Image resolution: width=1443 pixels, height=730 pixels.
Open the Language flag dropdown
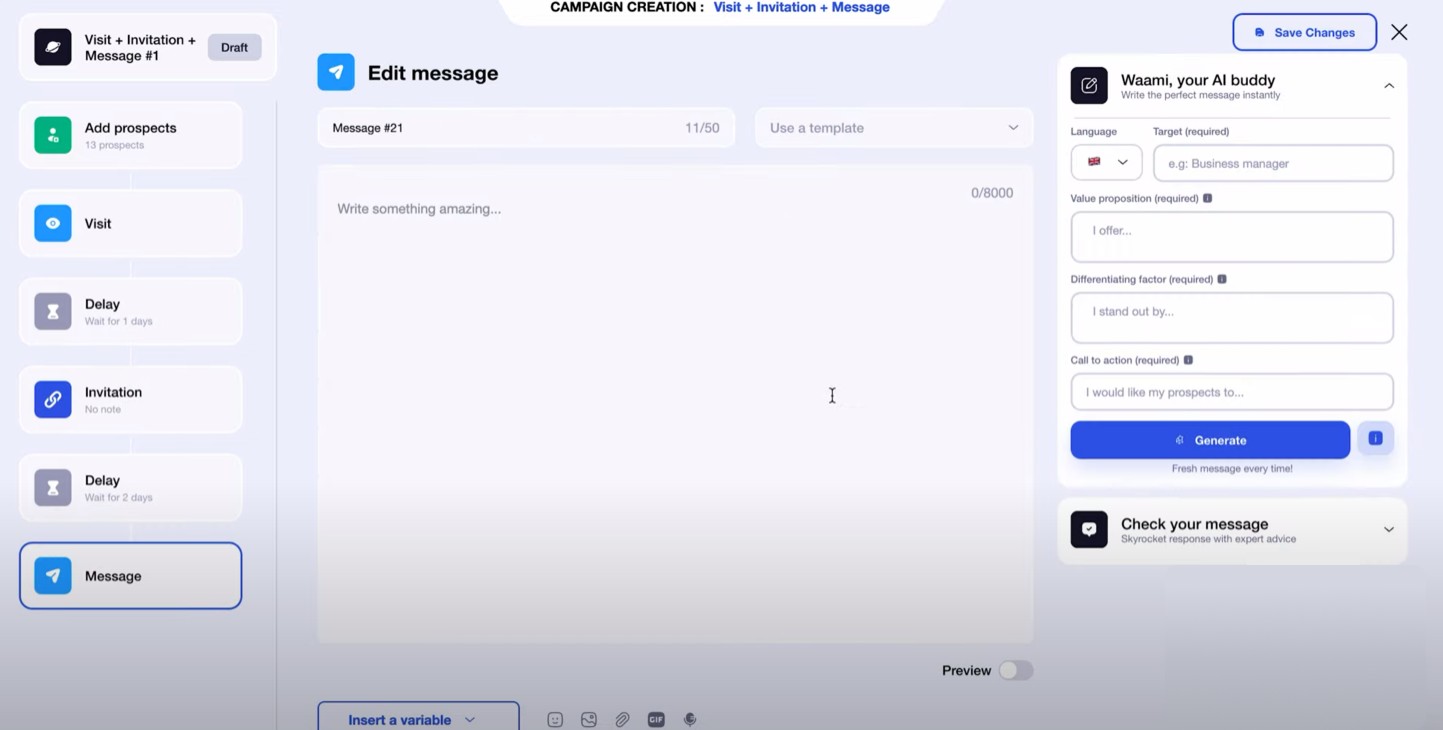pyautogui.click(x=1106, y=162)
